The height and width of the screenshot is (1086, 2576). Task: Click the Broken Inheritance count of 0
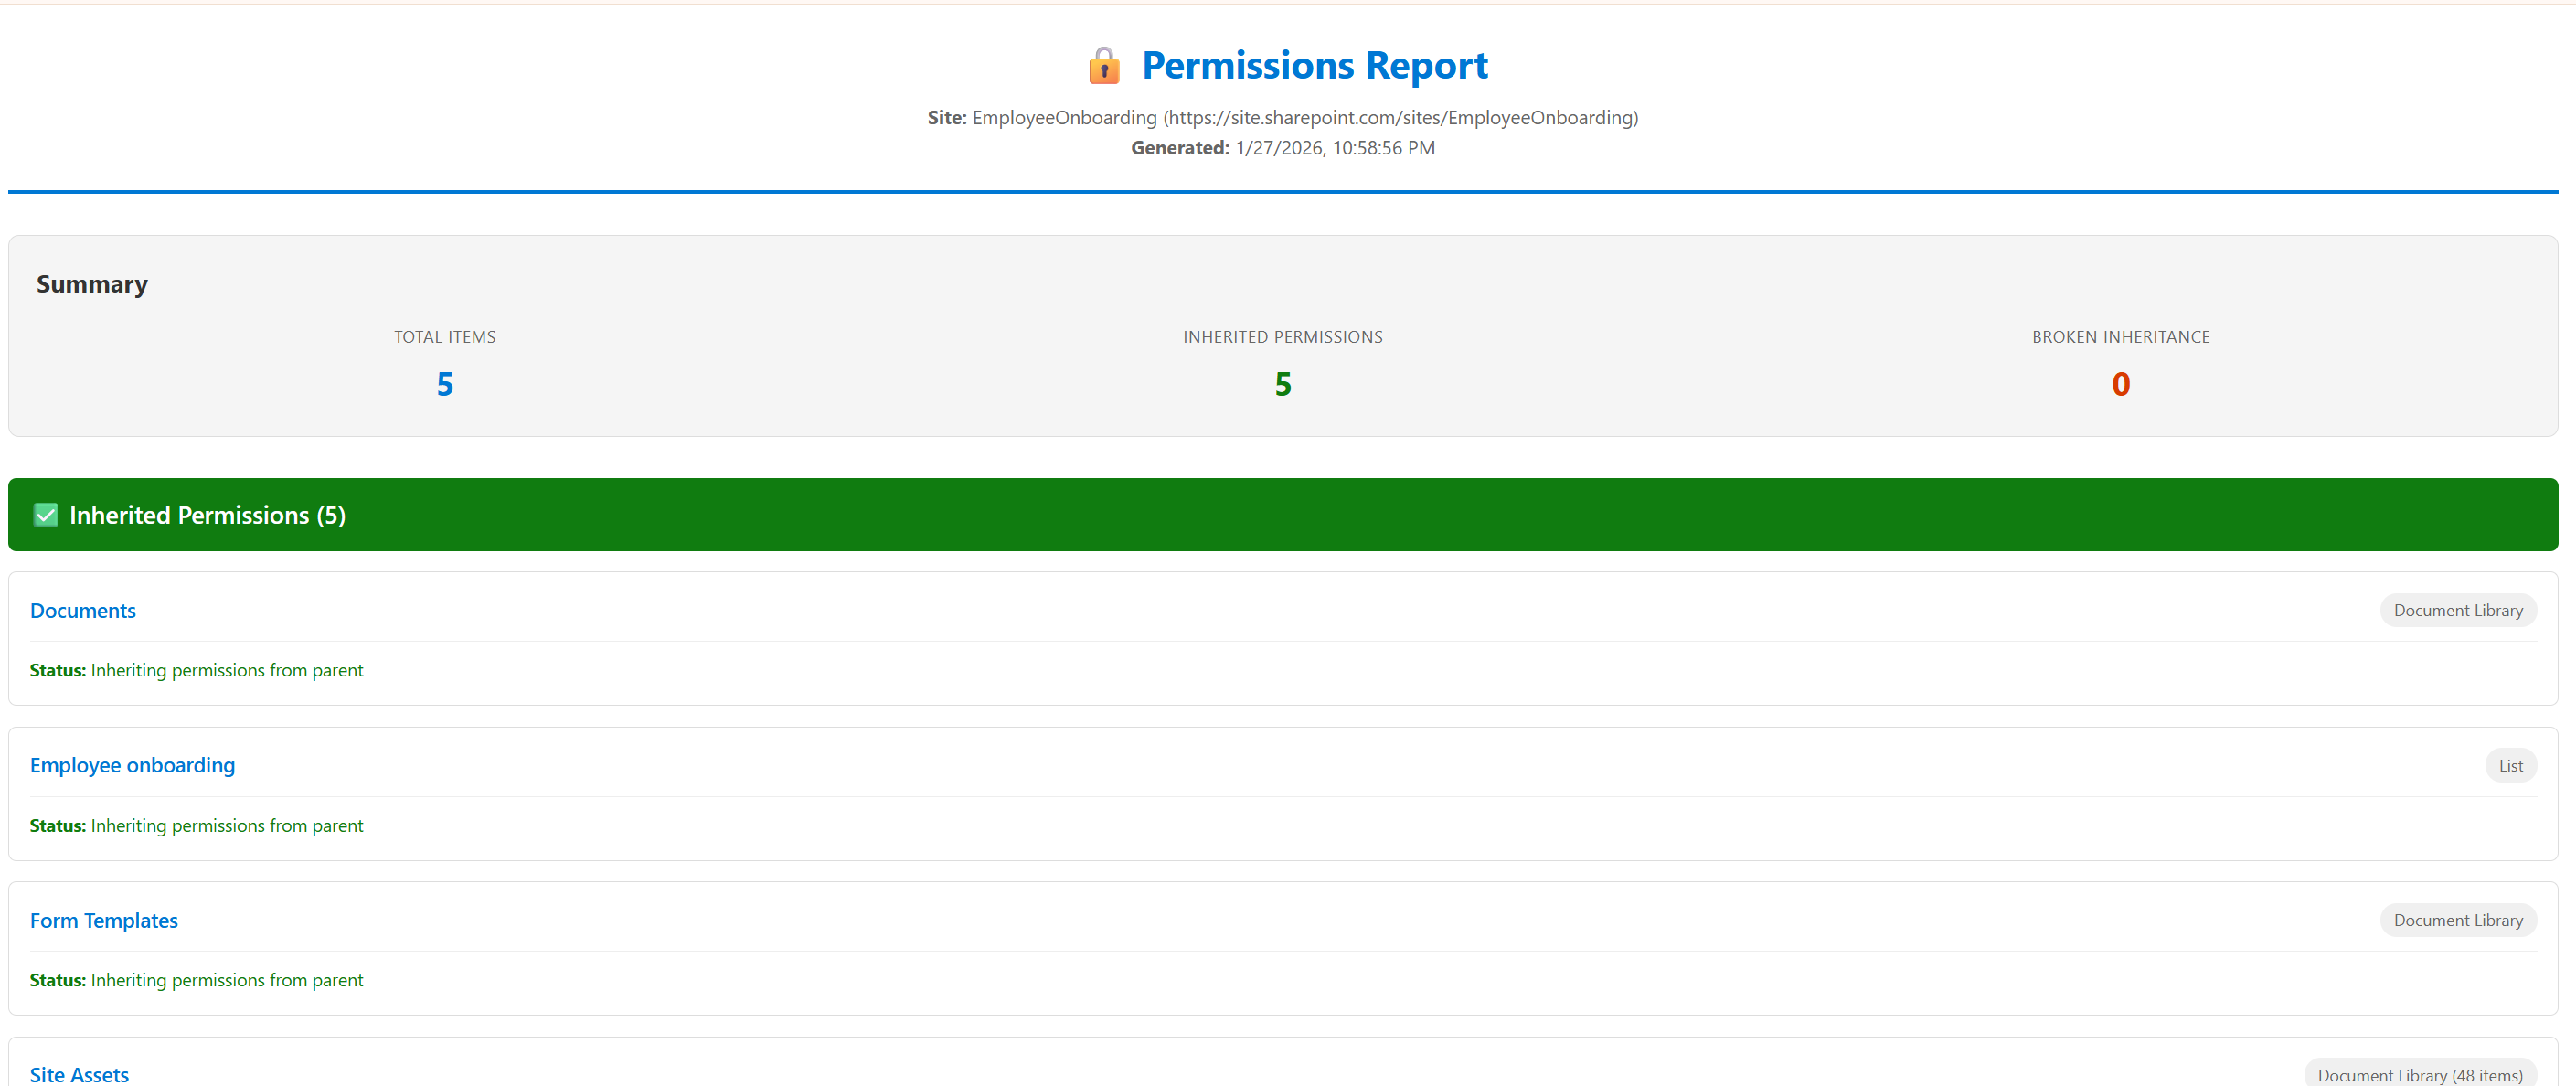coord(2120,383)
